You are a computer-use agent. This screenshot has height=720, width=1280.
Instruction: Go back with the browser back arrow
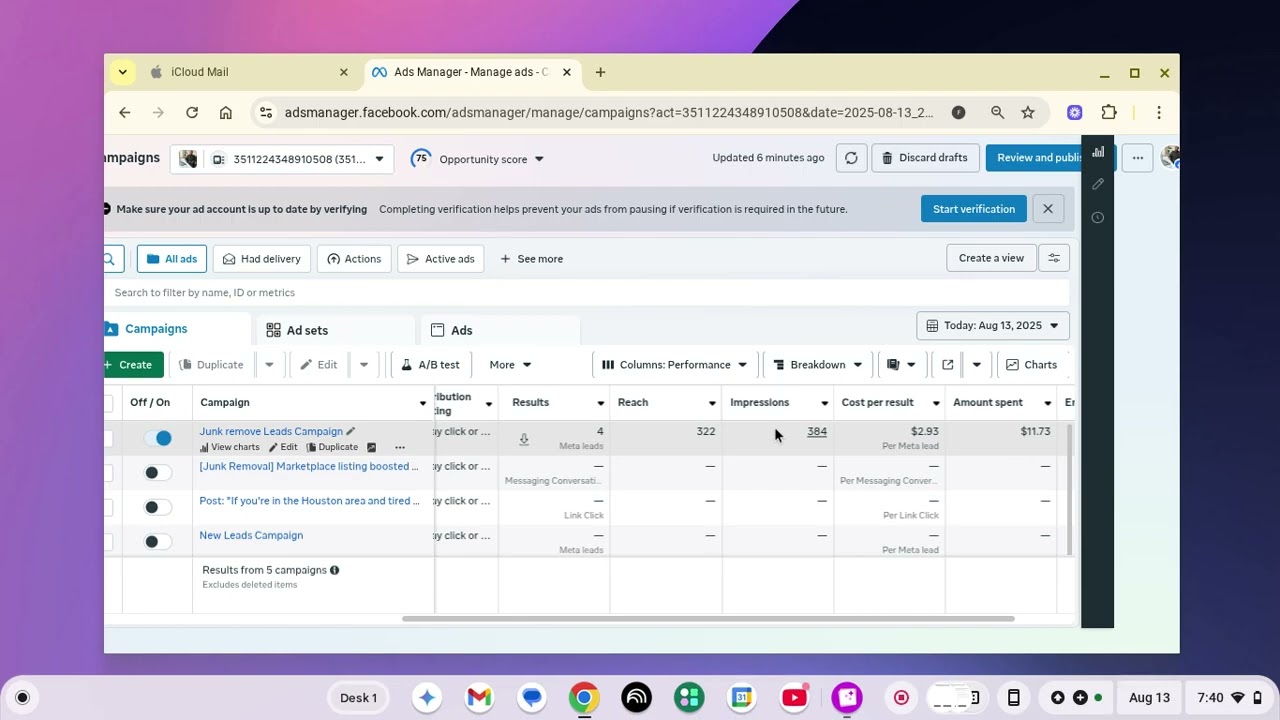125,113
